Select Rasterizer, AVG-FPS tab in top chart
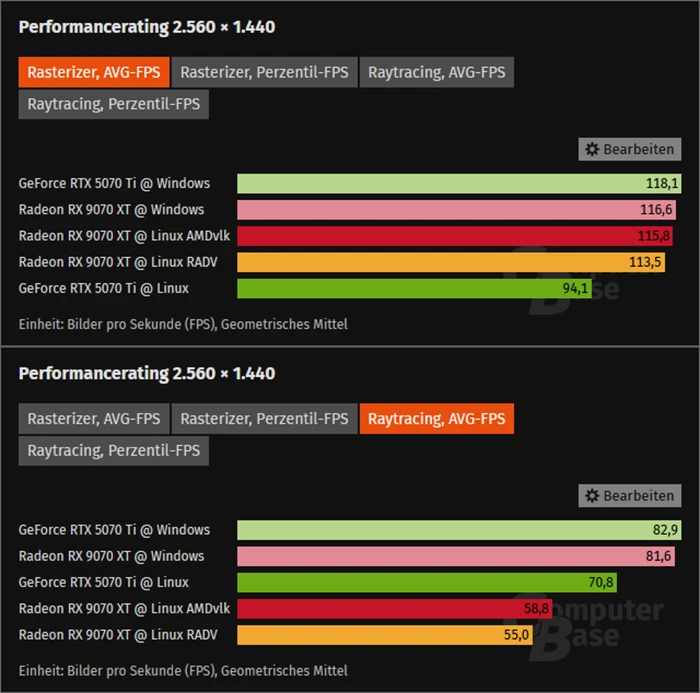Viewport: 700px width, 693px height. [x=94, y=72]
